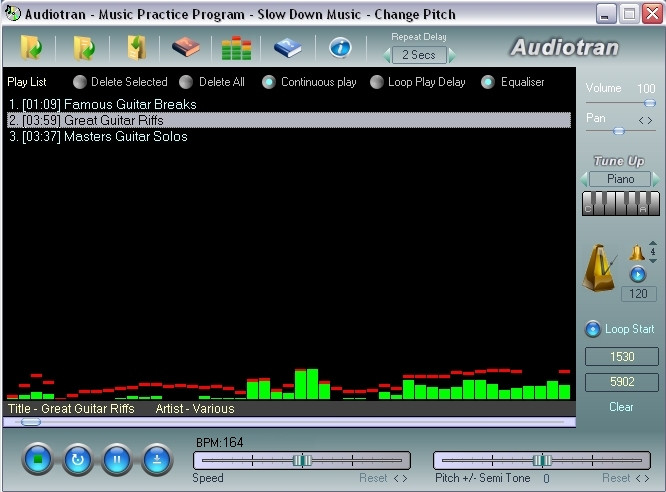Click the BPM:164 readout
Viewport: 666px width, 492px height.
220,443
